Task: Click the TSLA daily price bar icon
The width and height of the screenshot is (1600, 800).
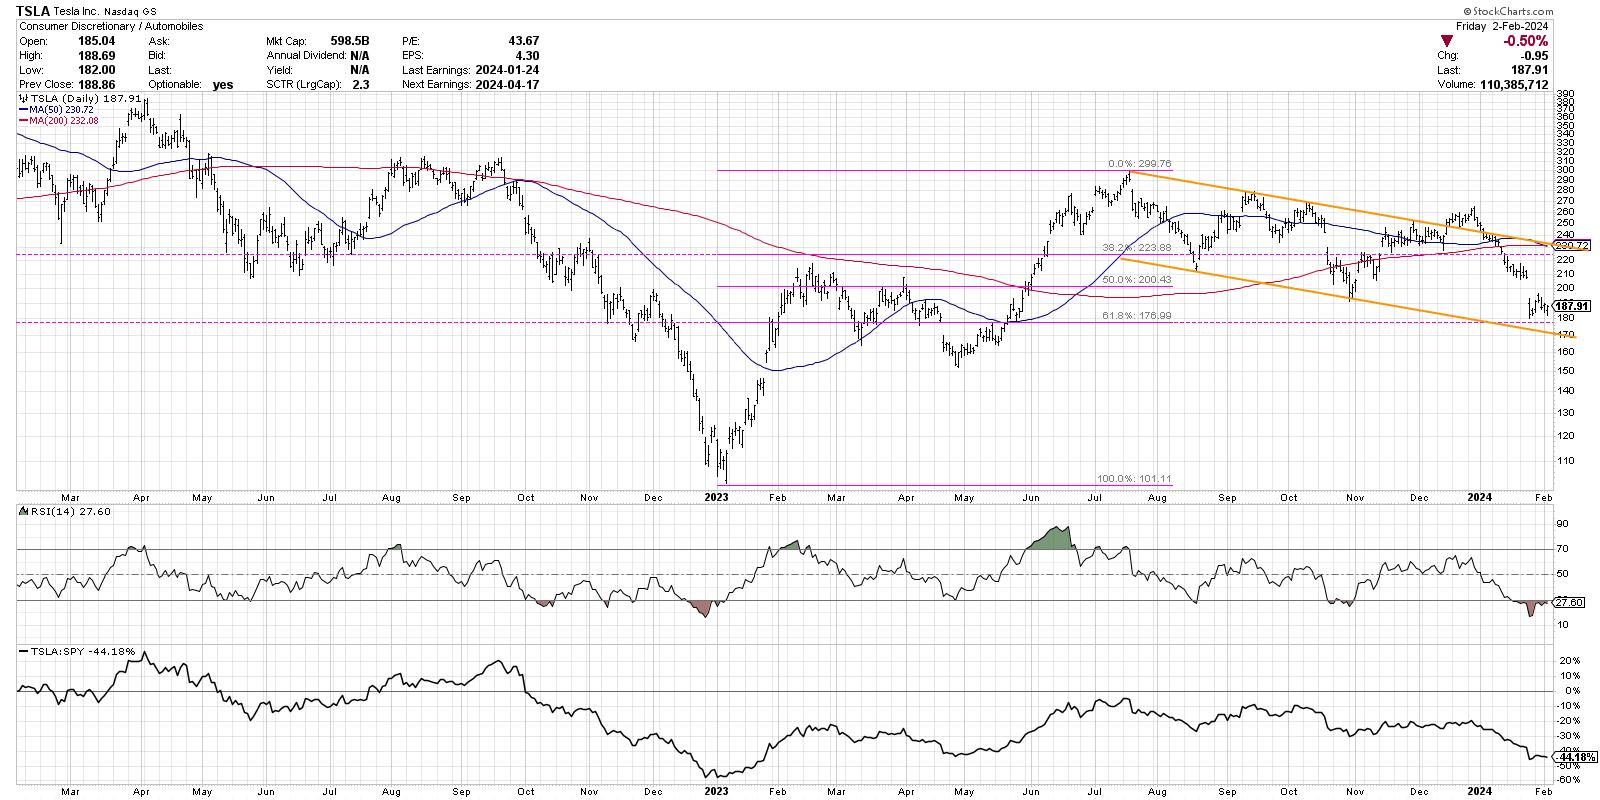Action: pos(24,99)
